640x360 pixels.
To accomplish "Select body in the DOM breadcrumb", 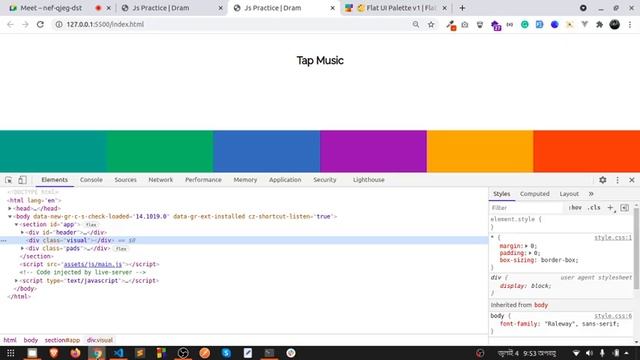I will pyautogui.click(x=31, y=340).
